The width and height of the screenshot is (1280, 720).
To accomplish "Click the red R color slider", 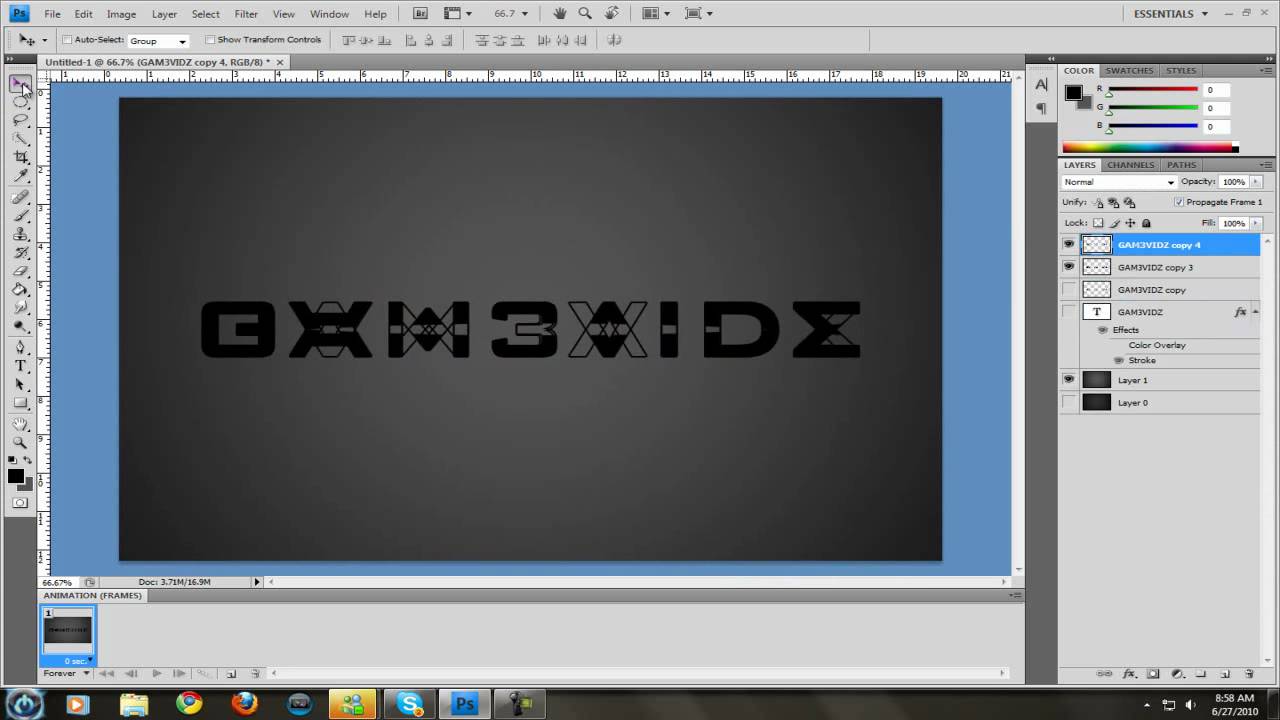I will point(1152,90).
